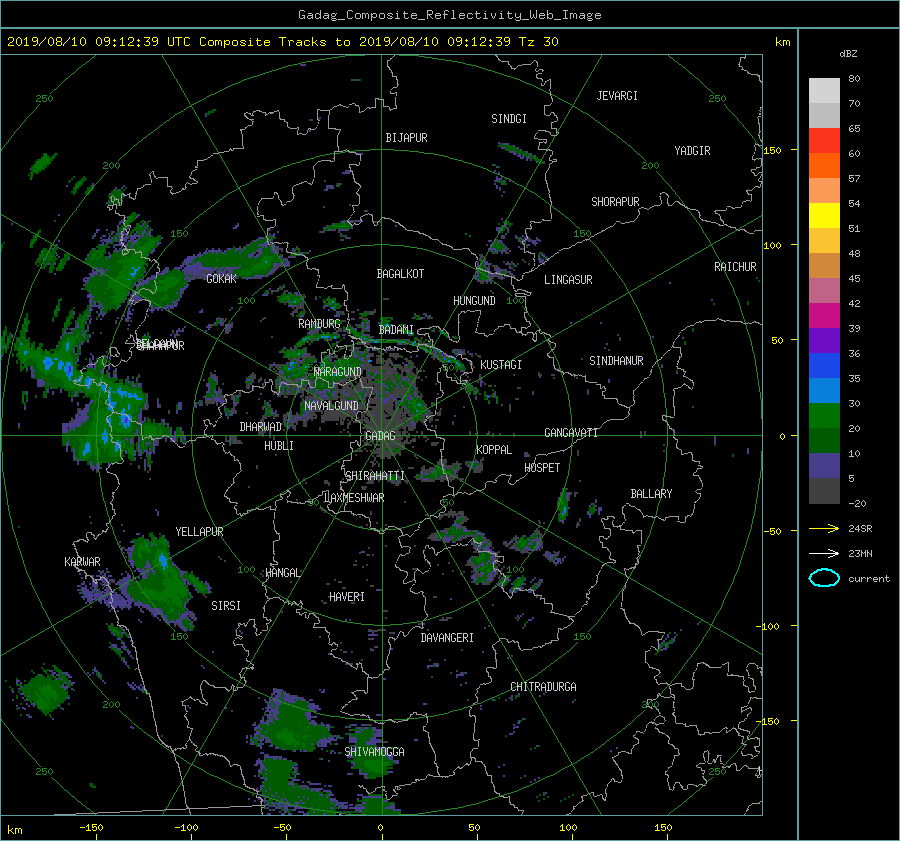
Task: Click the HANGAL city label
Action: point(282,573)
